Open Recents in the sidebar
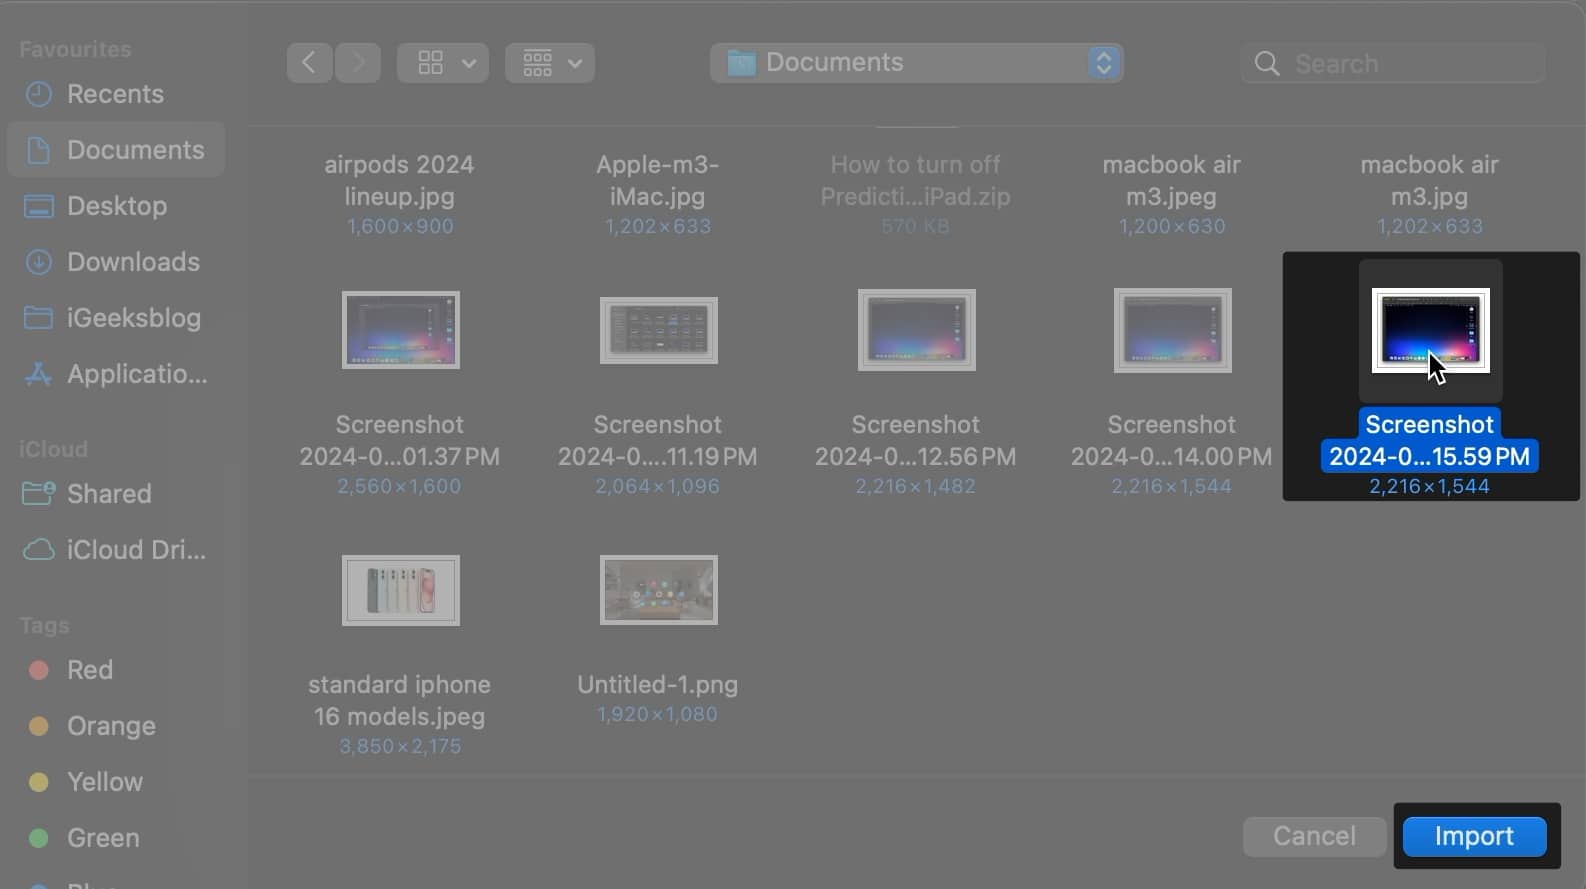 point(115,94)
